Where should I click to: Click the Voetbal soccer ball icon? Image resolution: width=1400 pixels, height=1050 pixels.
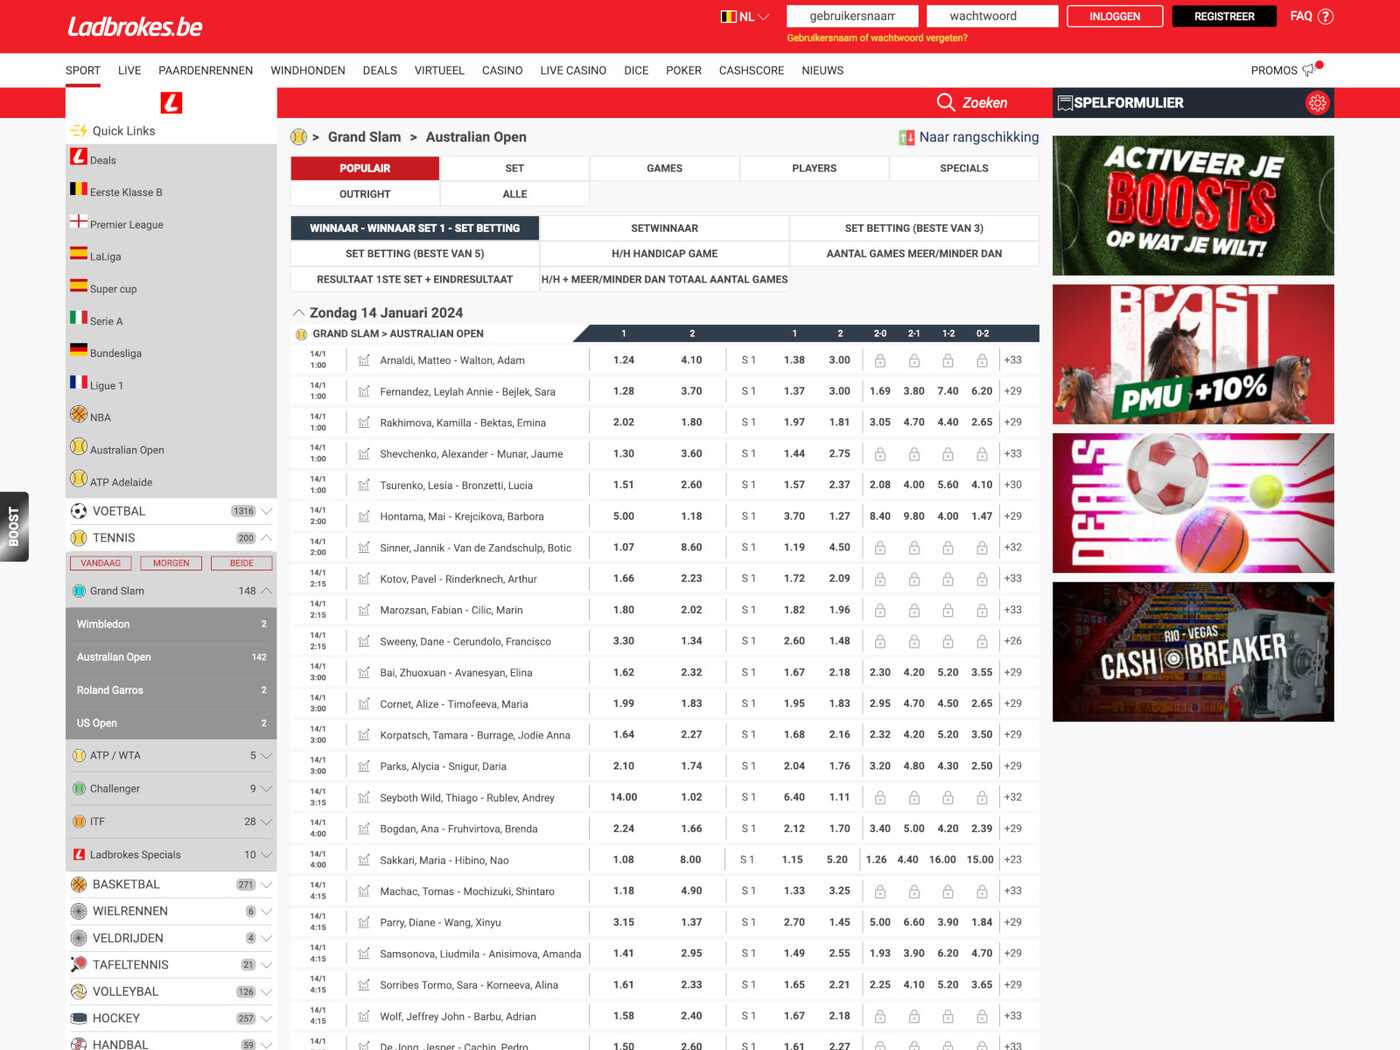click(78, 511)
